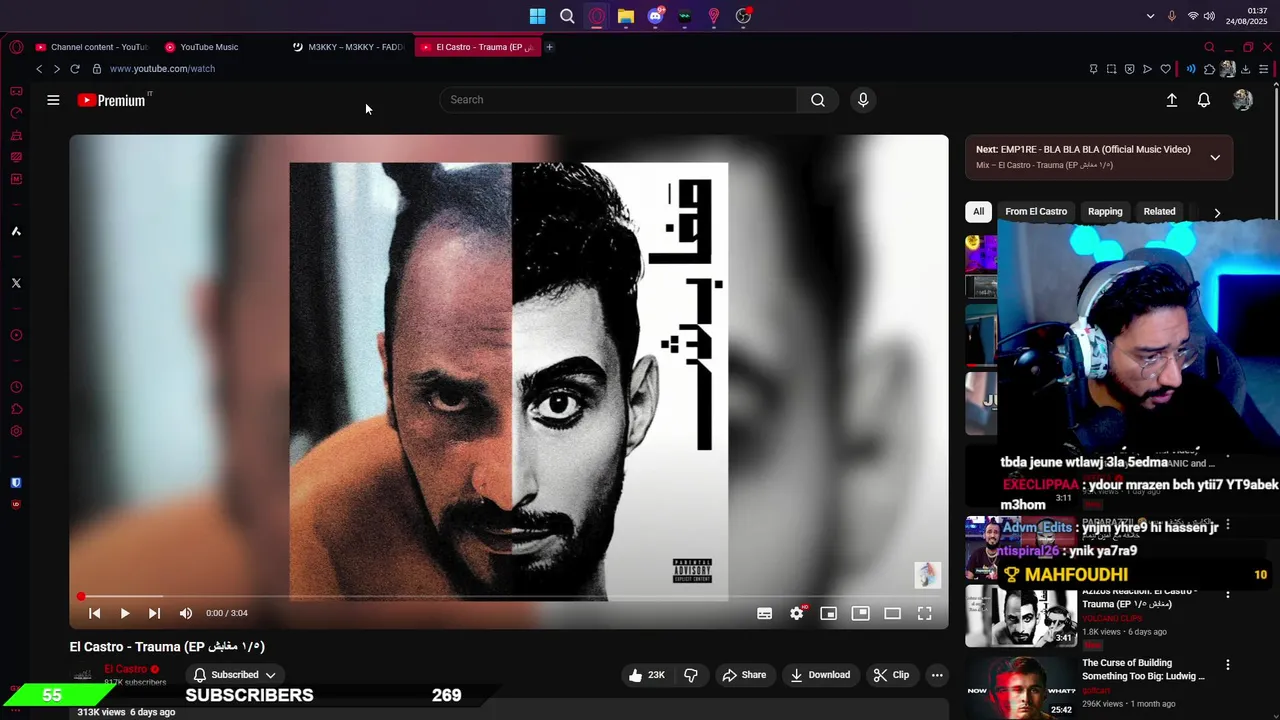Open the Create upload icon
This screenshot has height=720, width=1280.
[x=1172, y=100]
